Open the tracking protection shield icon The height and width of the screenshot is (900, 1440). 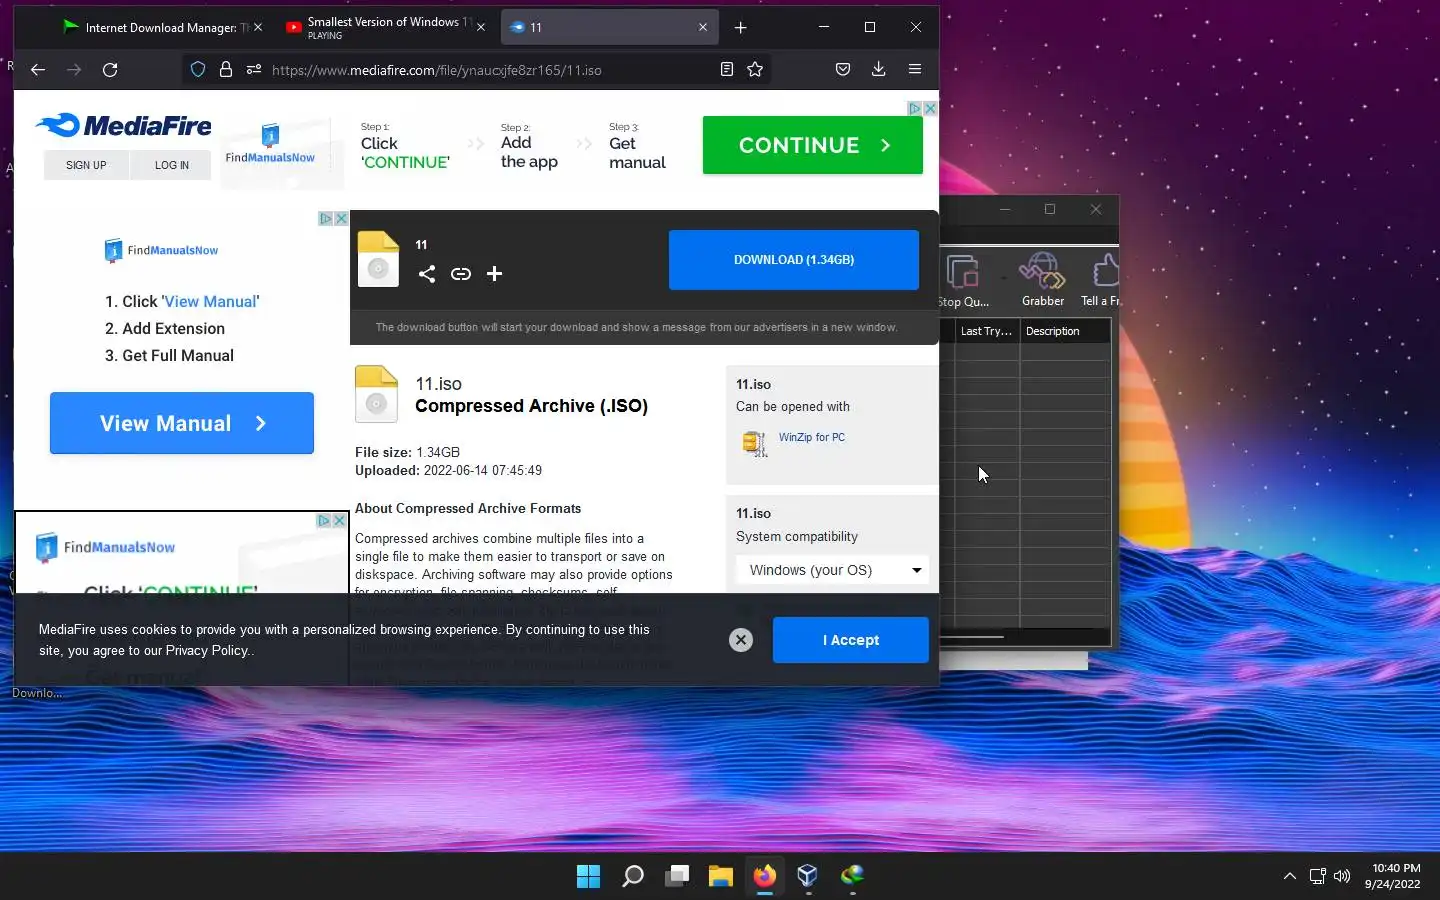pos(198,69)
